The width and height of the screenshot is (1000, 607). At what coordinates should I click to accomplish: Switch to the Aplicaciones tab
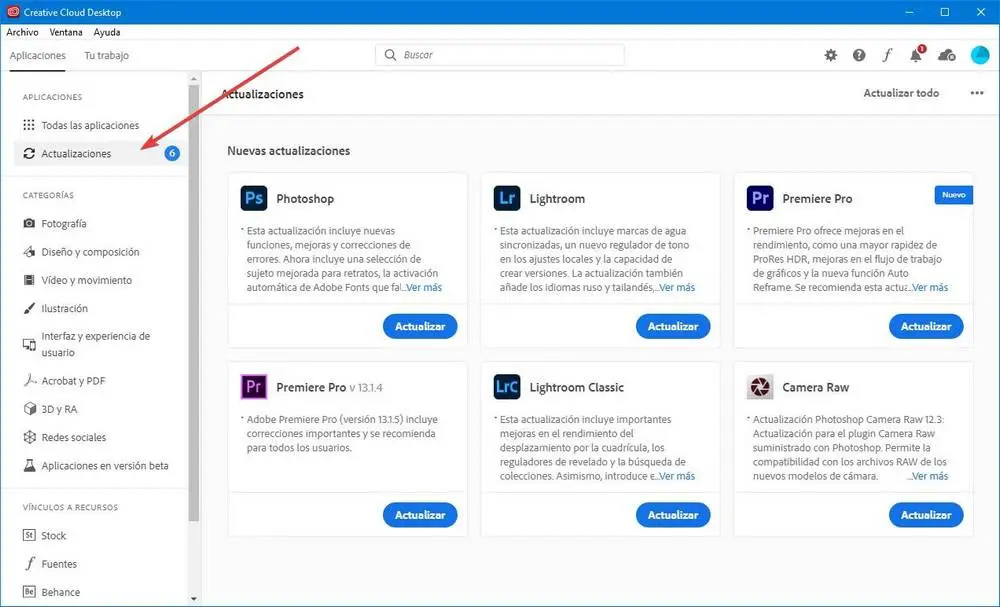click(38, 55)
